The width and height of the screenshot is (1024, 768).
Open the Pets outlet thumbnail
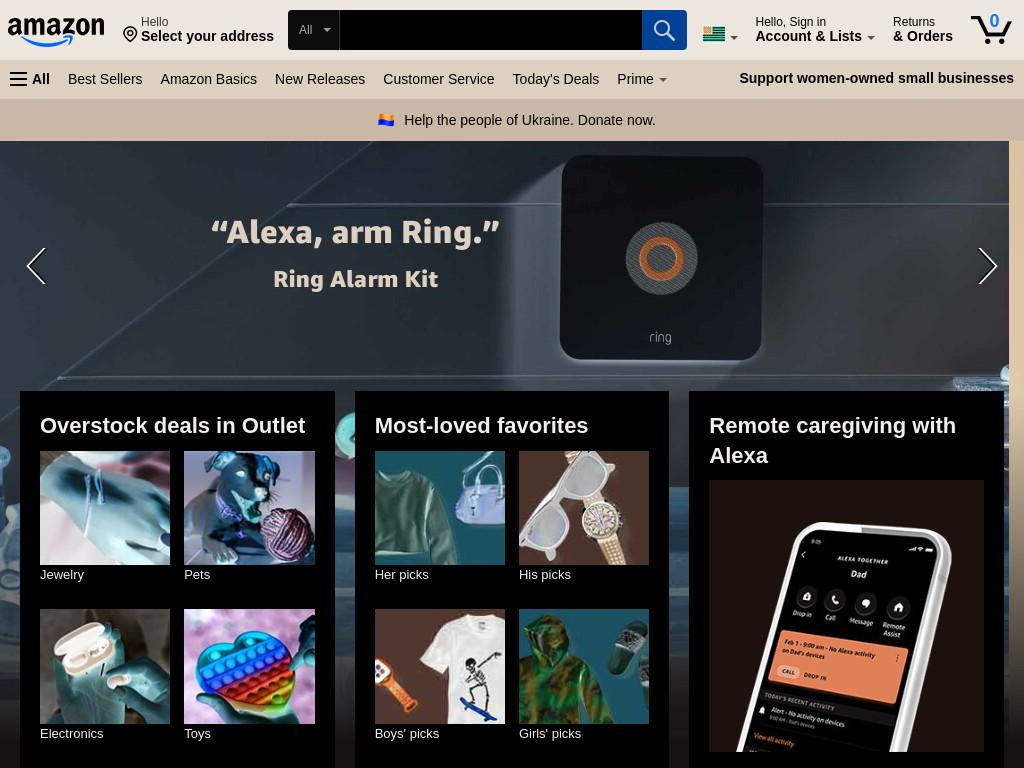[x=249, y=508]
